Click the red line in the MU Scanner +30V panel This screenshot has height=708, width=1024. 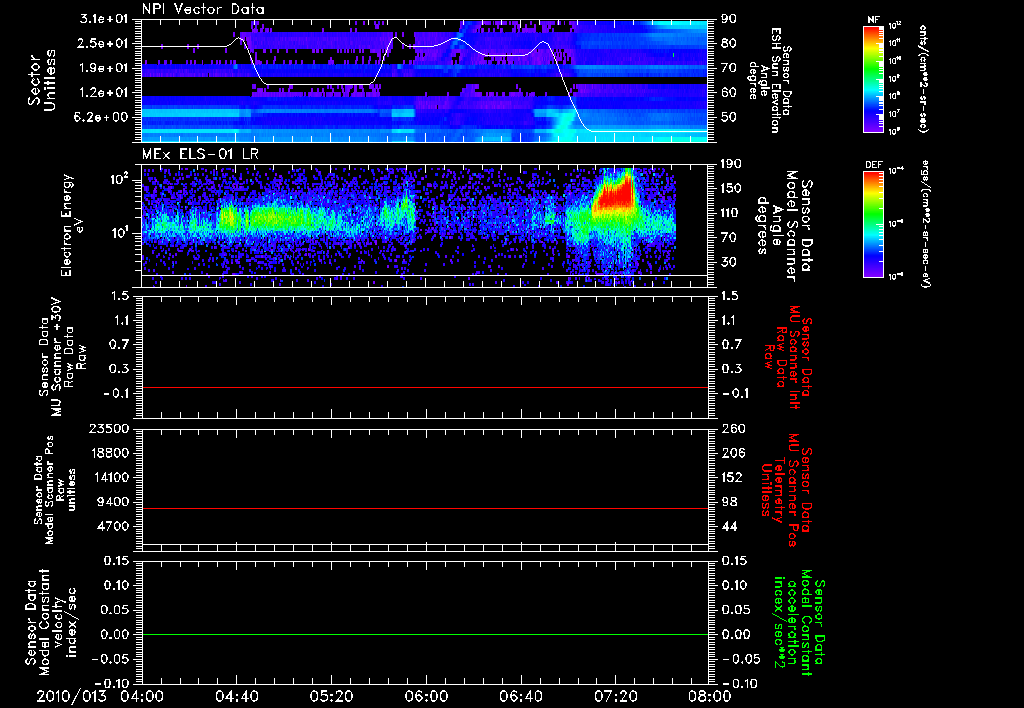[x=425, y=388]
